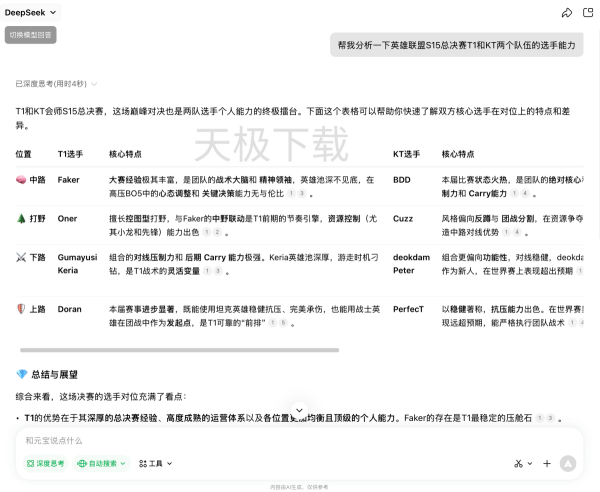The image size is (600, 492).
Task: Click the 切换模型回答 button
Action: pyautogui.click(x=31, y=34)
